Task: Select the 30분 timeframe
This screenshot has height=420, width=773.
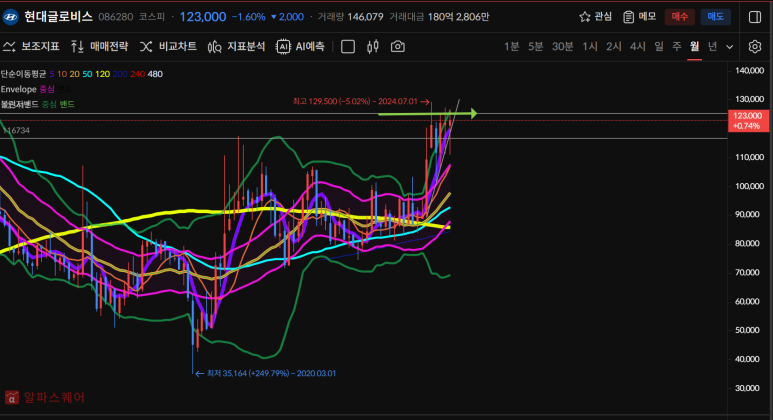Action: tap(562, 46)
